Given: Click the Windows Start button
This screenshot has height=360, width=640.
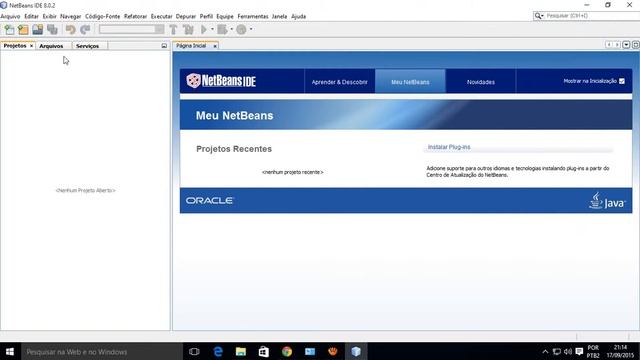Looking at the screenshot, I should click(10, 351).
